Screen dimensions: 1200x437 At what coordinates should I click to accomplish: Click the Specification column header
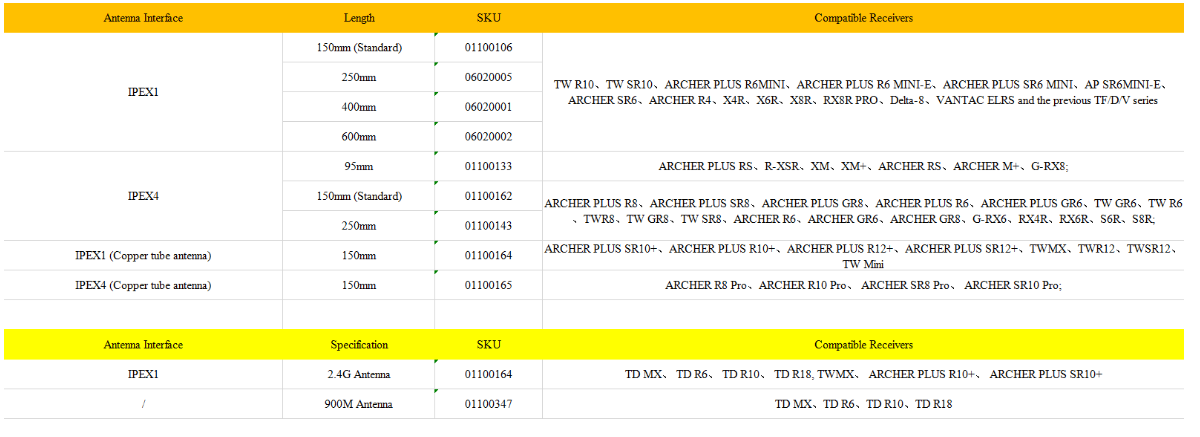click(x=359, y=345)
